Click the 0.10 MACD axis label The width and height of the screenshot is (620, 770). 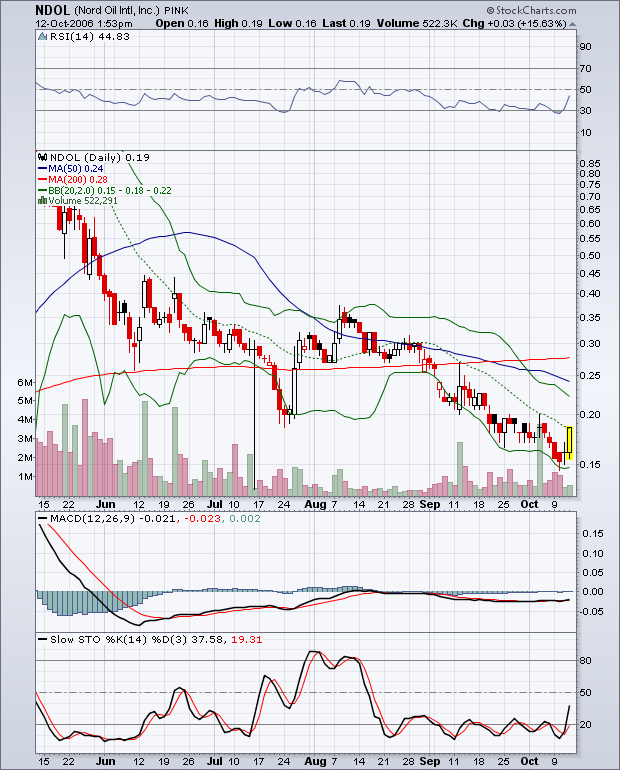pyautogui.click(x=593, y=553)
